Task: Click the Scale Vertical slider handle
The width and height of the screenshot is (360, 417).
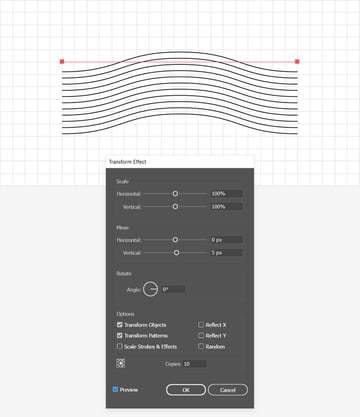Action: point(175,207)
